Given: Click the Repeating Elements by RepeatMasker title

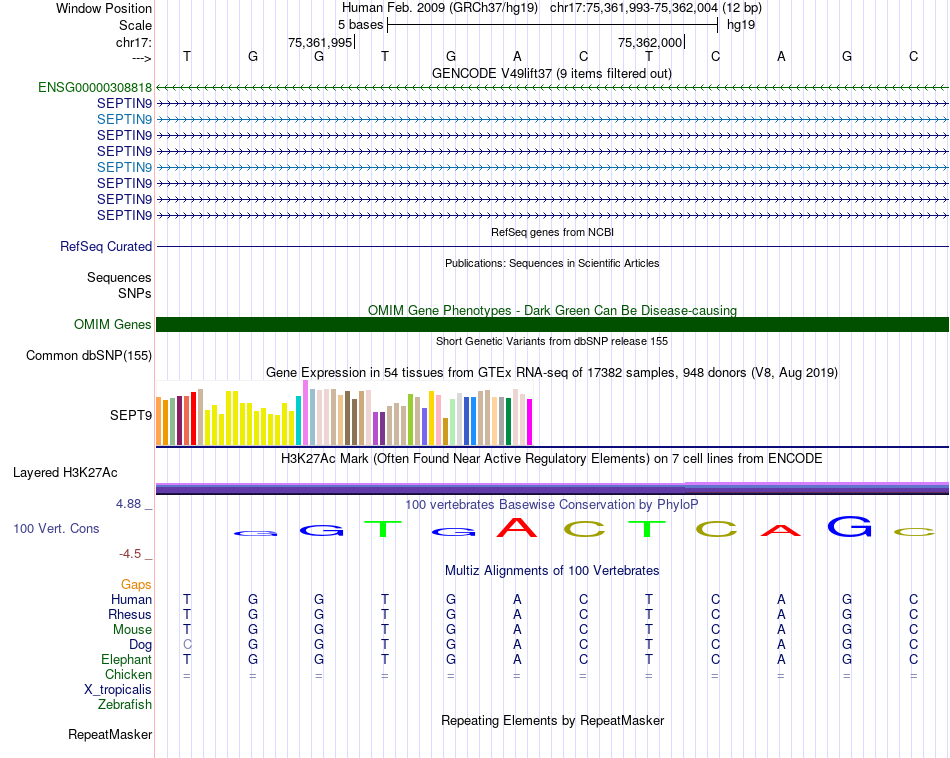Looking at the screenshot, I should coord(552,720).
